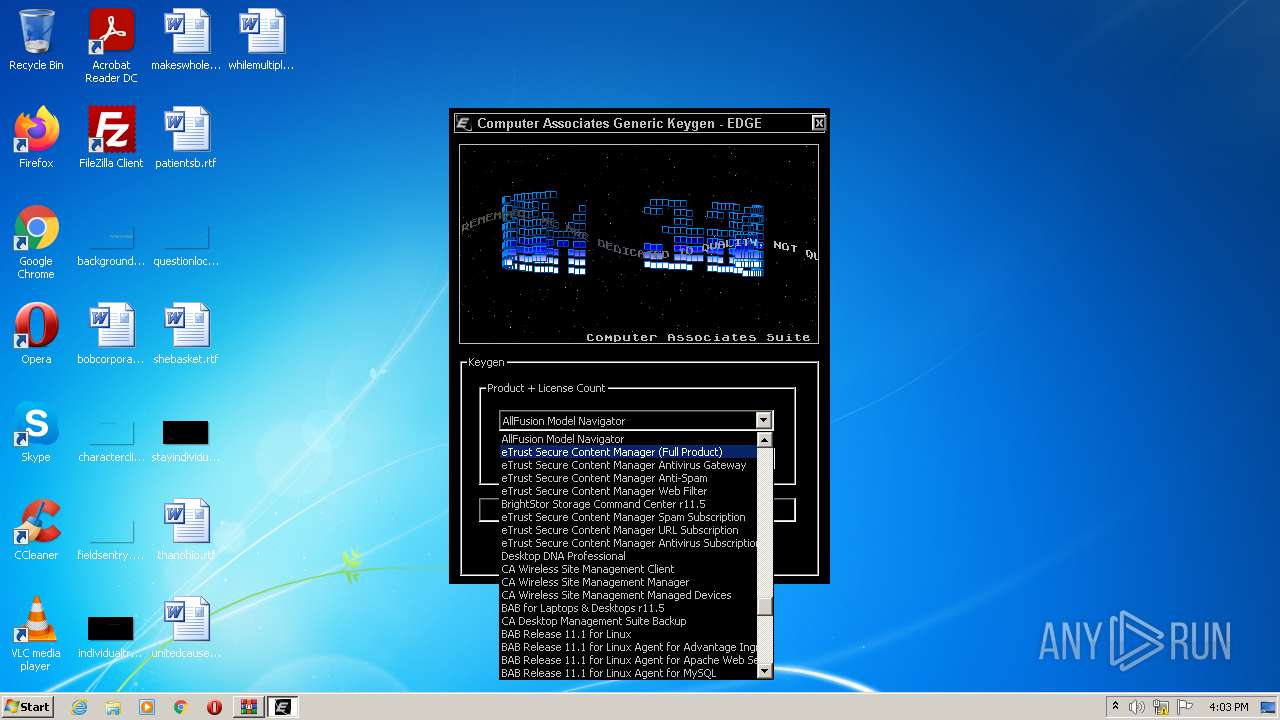Pick CA Wireless Site Management Manager
Image resolution: width=1280 pixels, height=720 pixels.
(628, 582)
